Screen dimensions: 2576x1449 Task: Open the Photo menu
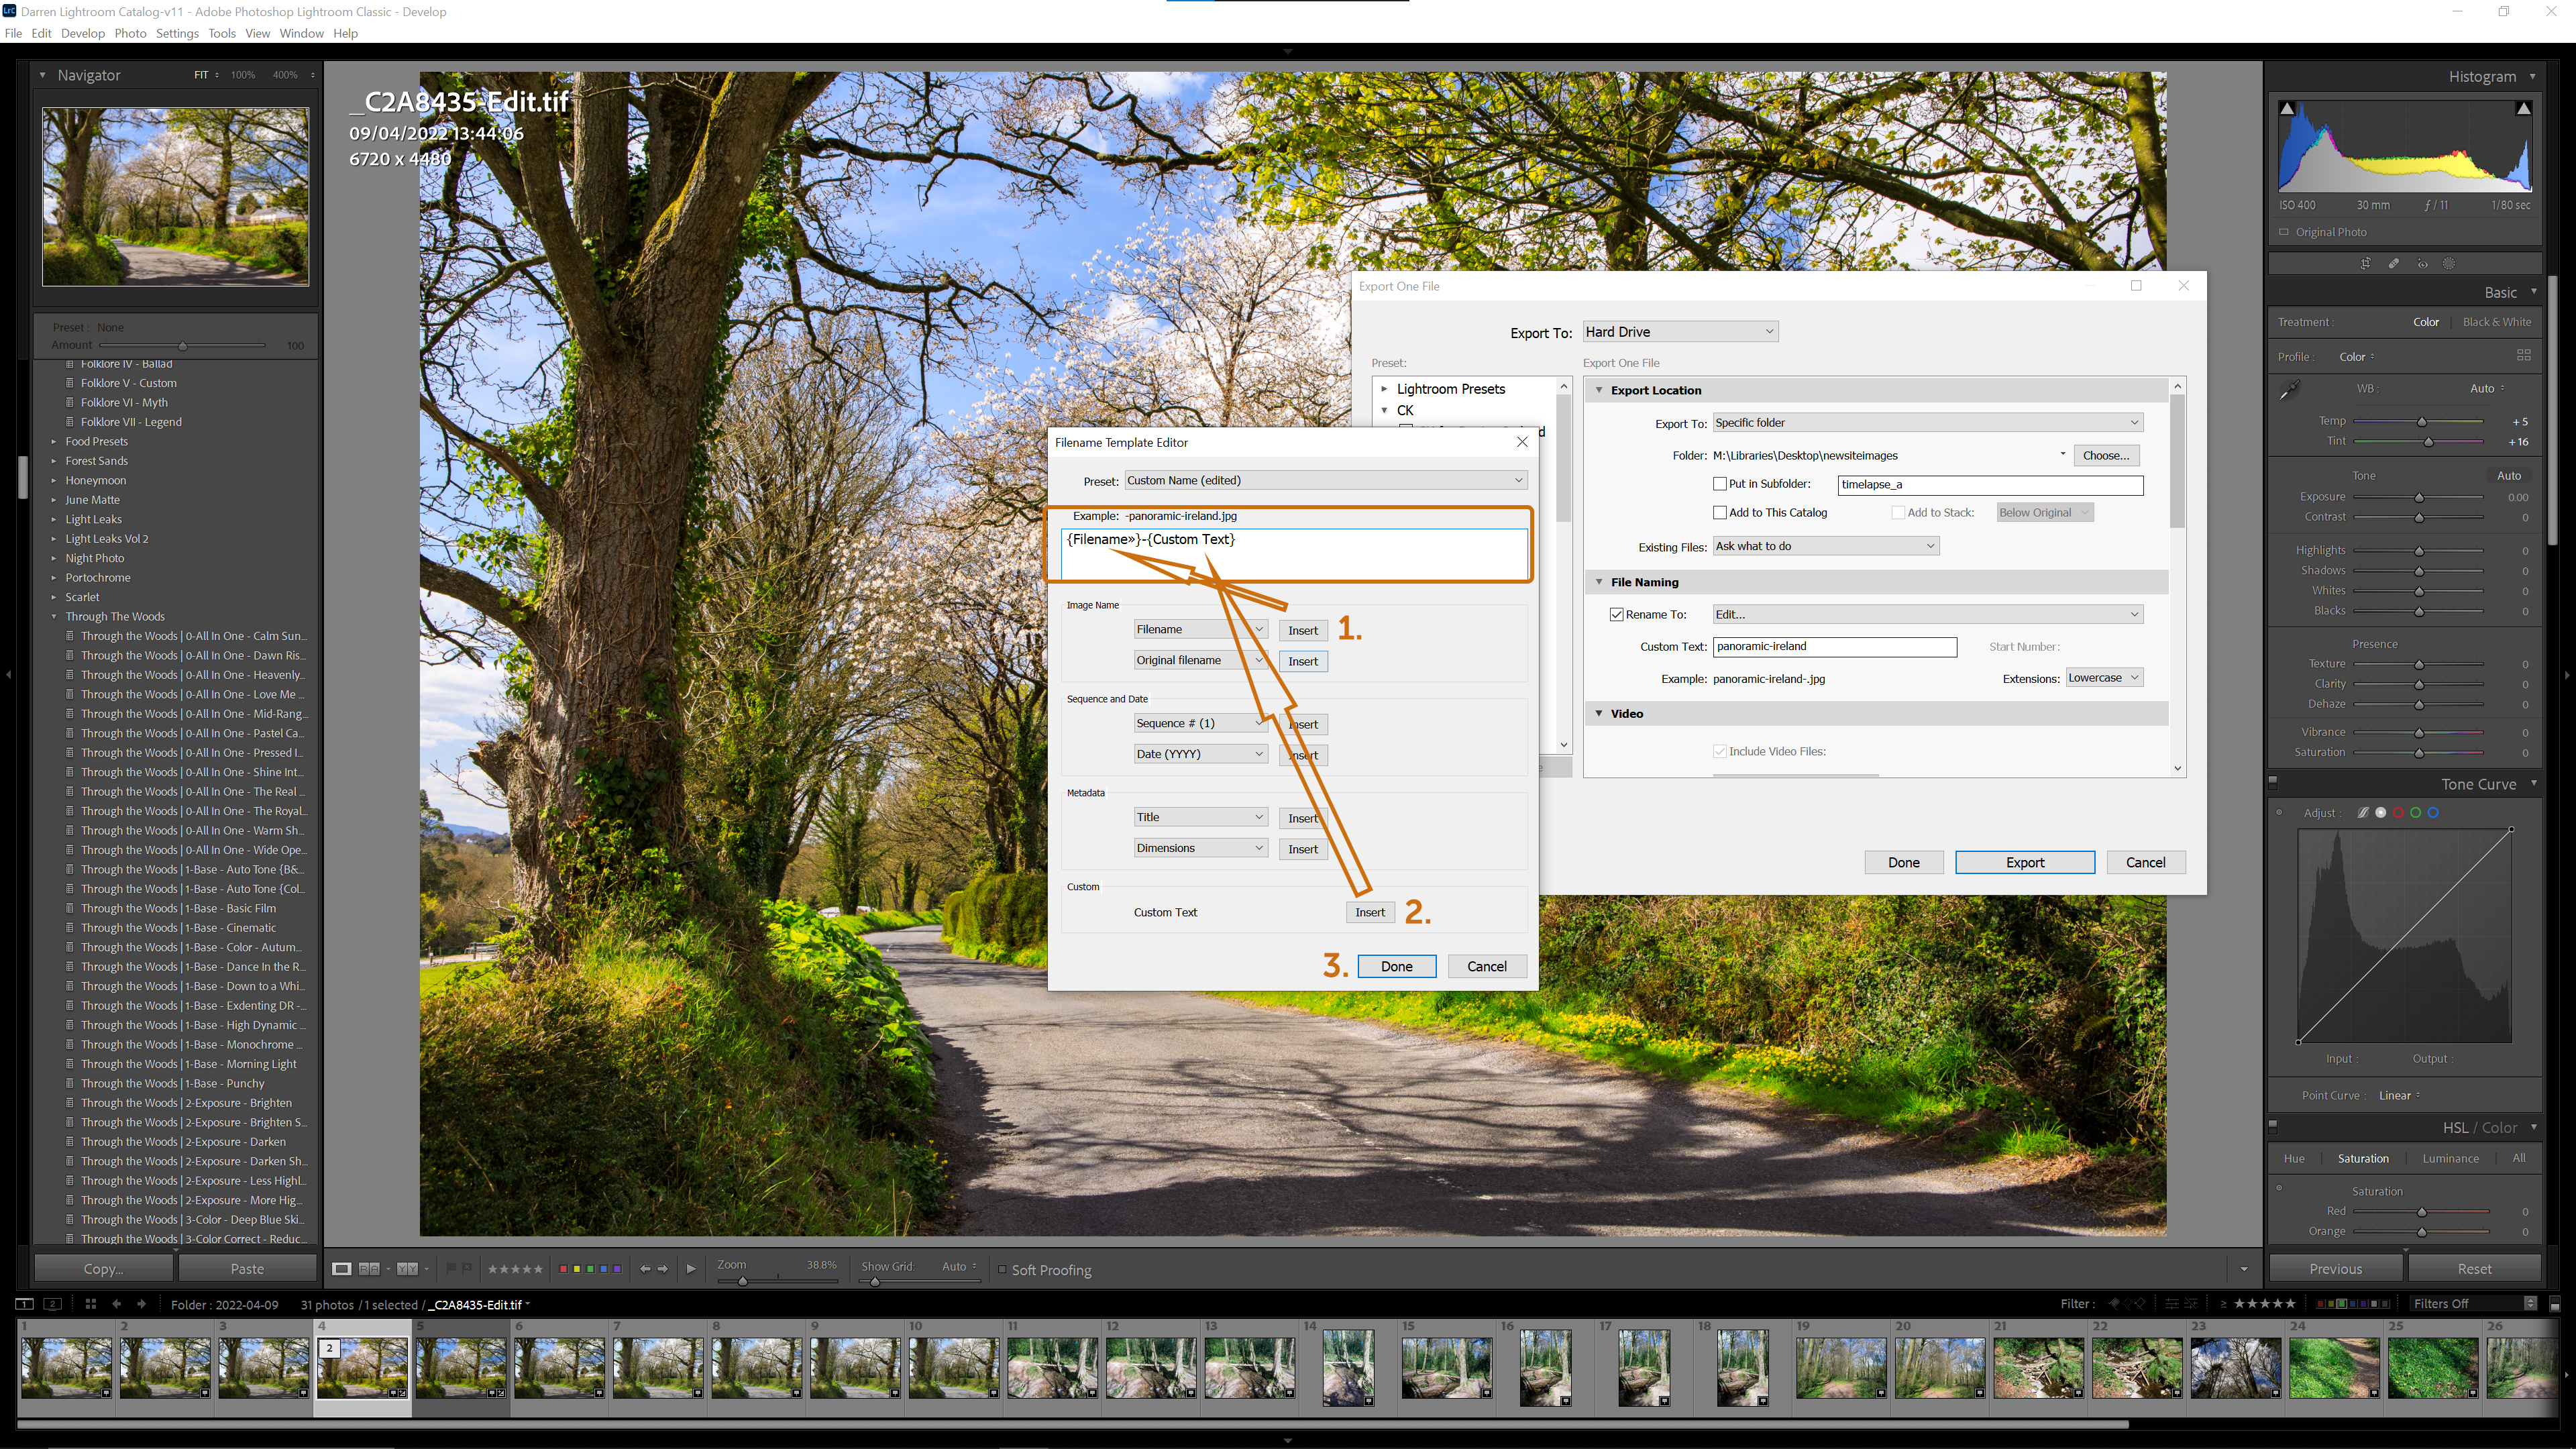click(x=130, y=33)
